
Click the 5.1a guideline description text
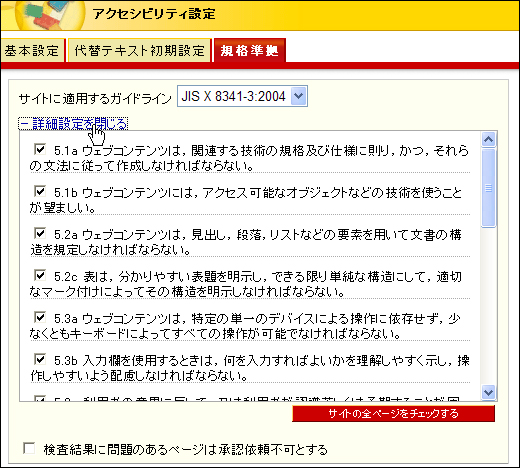[x=249, y=158]
